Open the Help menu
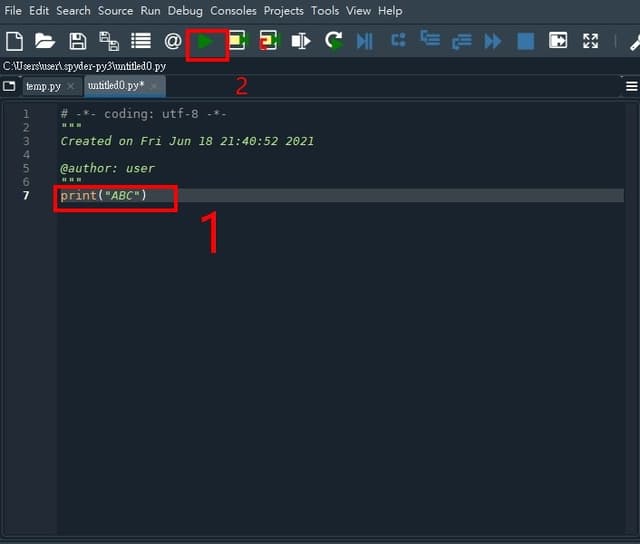The width and height of the screenshot is (640, 544). pos(390,11)
